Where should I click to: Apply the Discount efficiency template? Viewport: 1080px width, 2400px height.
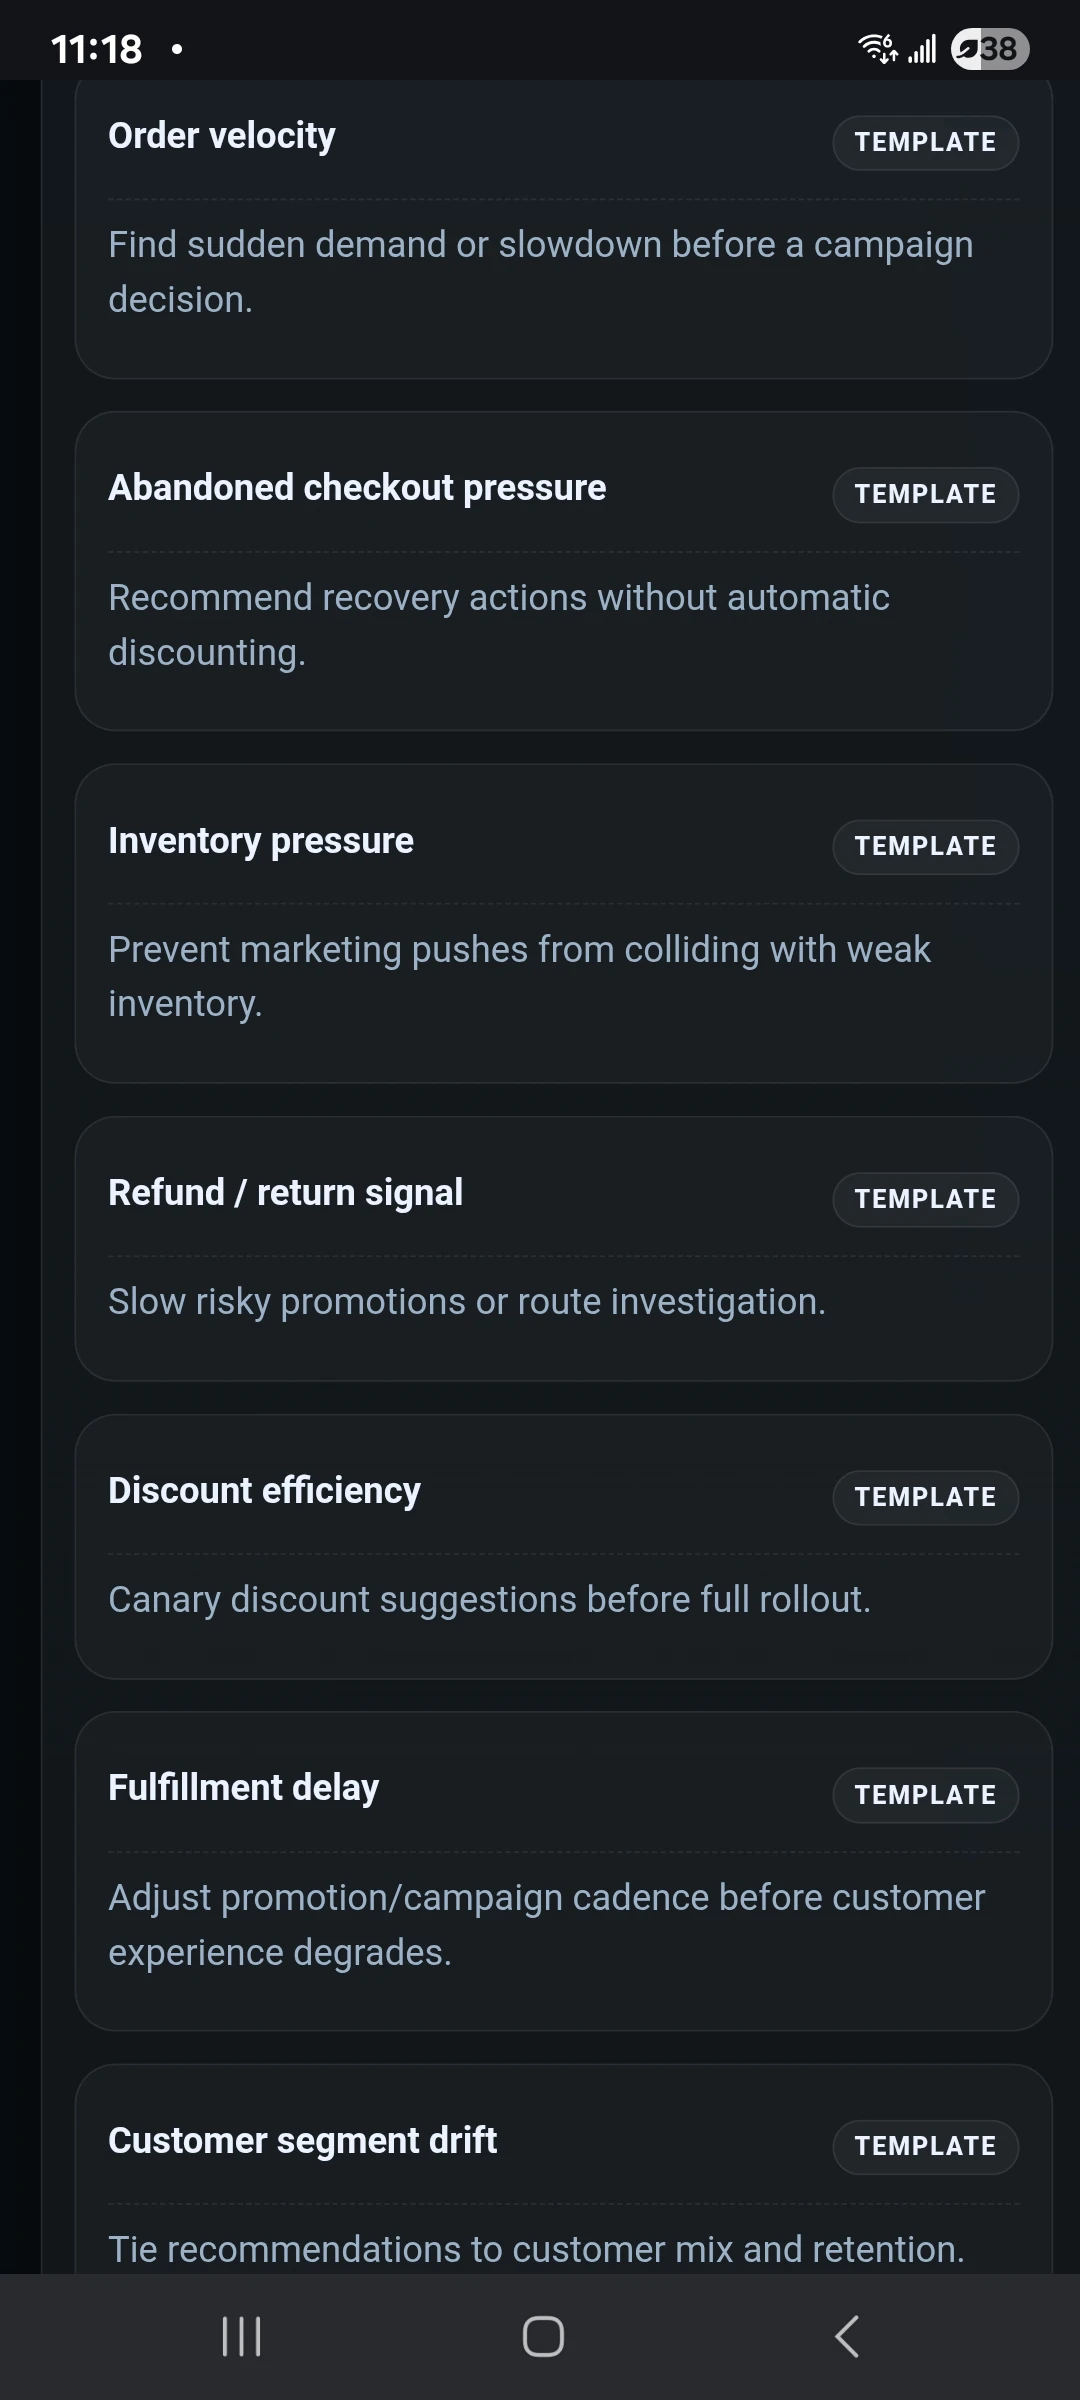924,1497
